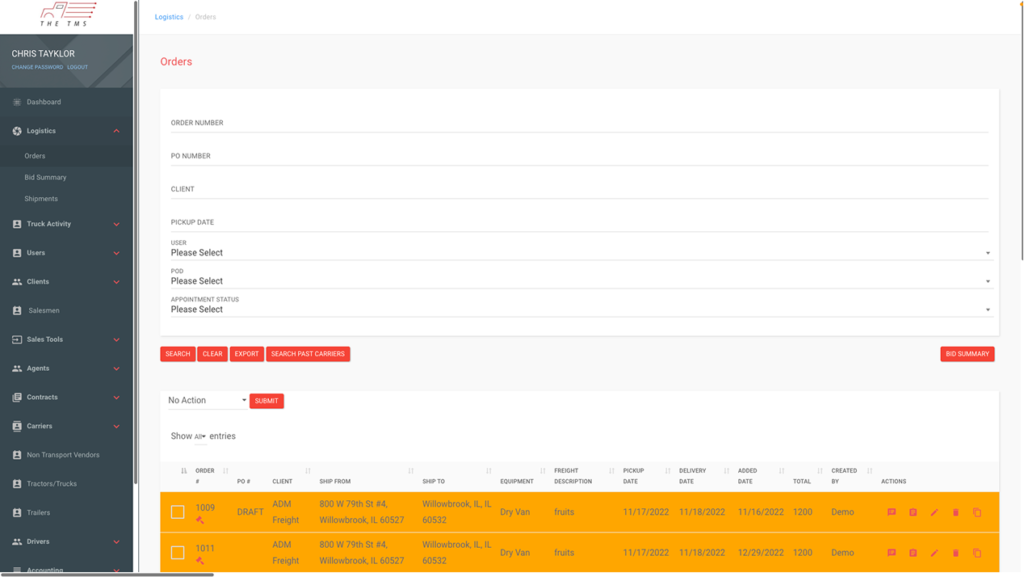Click the Search Past Carriers button
The width and height of the screenshot is (1024, 577).
point(308,354)
